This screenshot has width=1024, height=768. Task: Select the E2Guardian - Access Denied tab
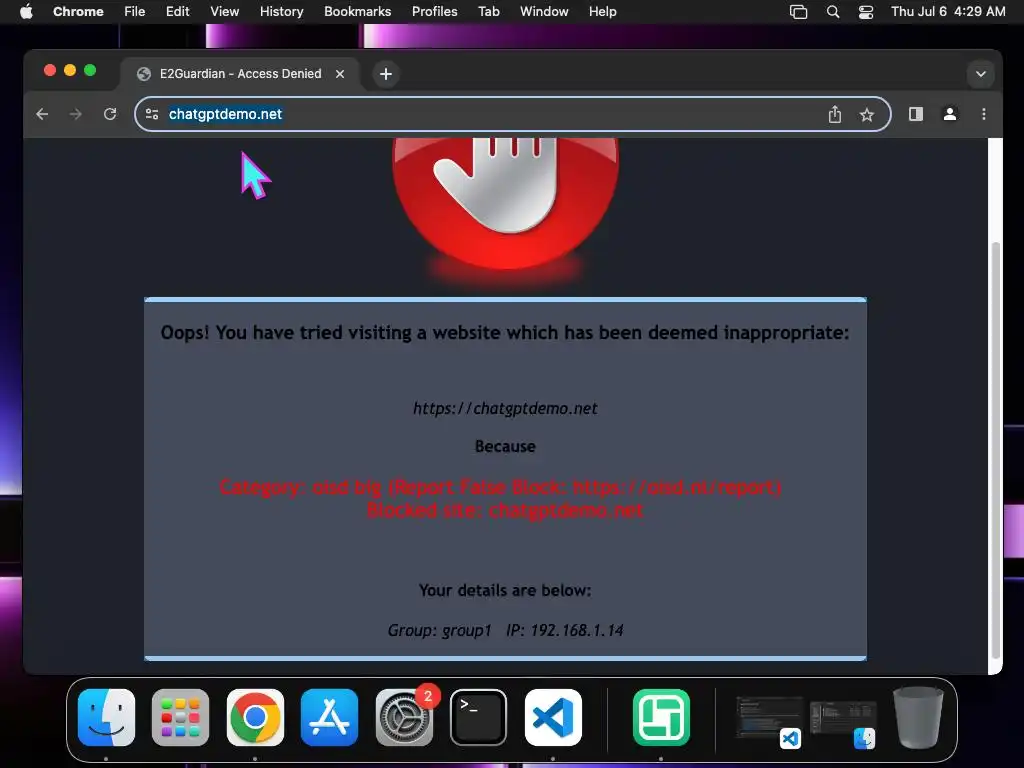coord(239,74)
